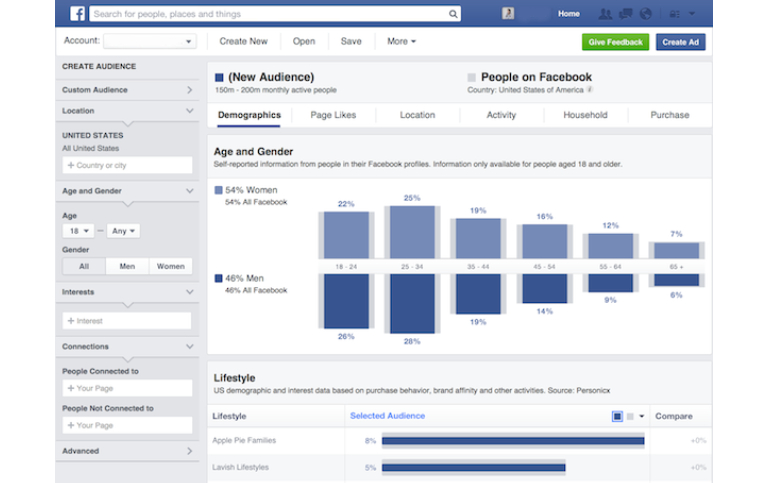
Task: Switch to the Page Likes tab
Action: (333, 115)
